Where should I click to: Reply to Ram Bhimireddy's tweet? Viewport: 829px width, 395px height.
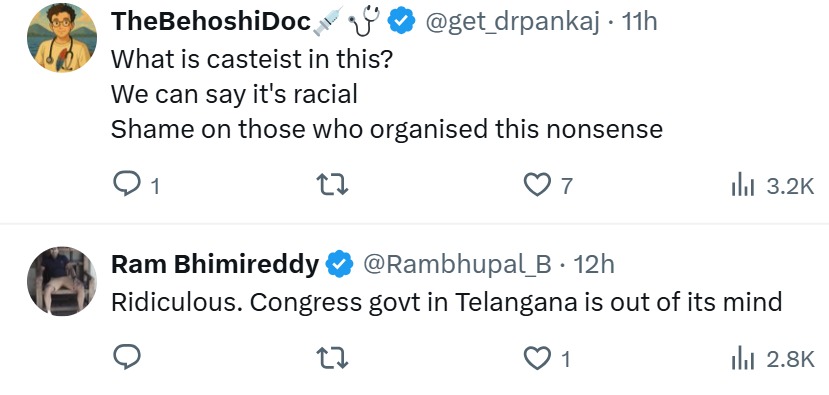(x=127, y=359)
